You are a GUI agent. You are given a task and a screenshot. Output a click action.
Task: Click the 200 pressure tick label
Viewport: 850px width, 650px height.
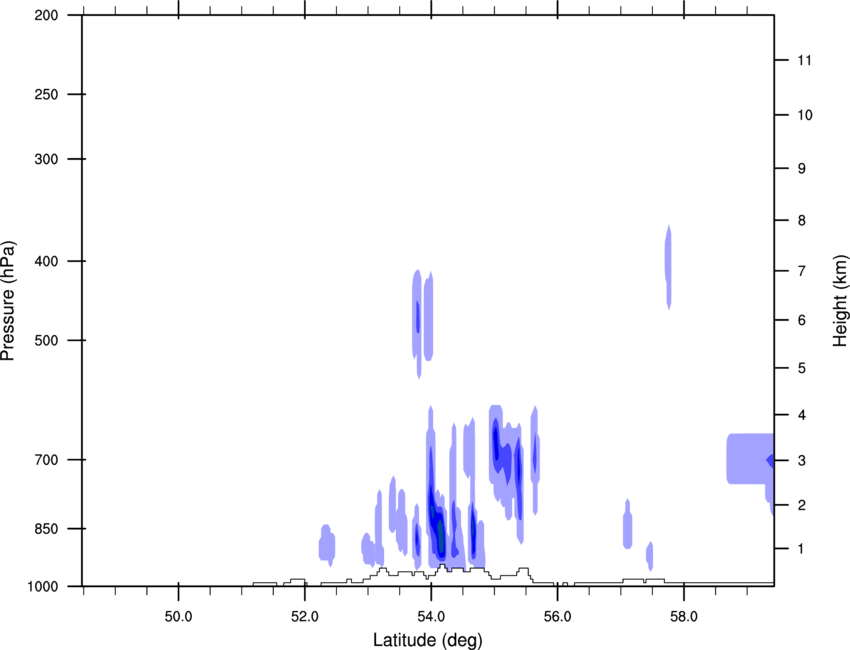pos(46,15)
